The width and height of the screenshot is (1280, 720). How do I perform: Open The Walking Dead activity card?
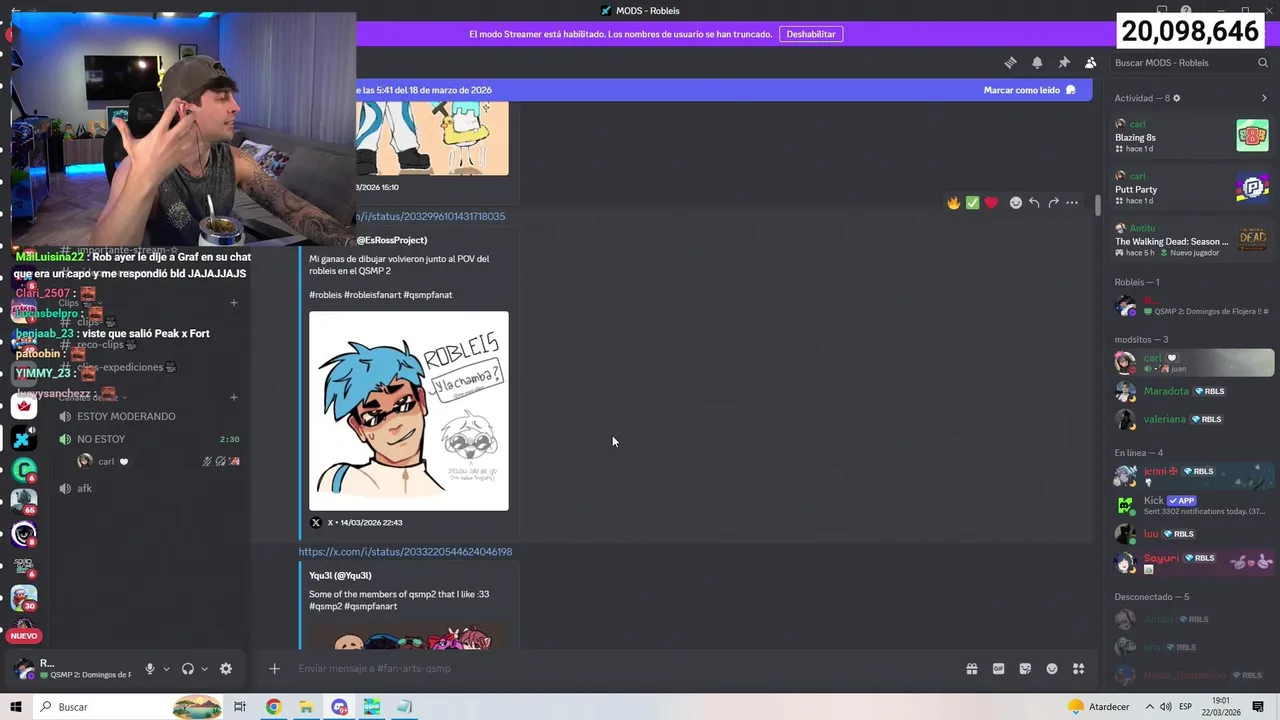coord(1191,240)
